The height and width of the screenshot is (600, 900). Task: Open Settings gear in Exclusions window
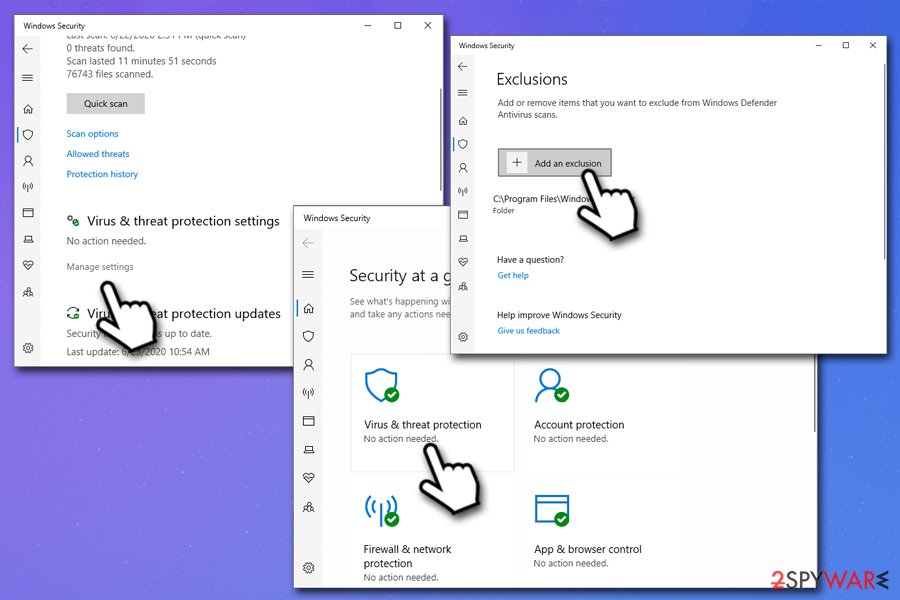click(463, 337)
